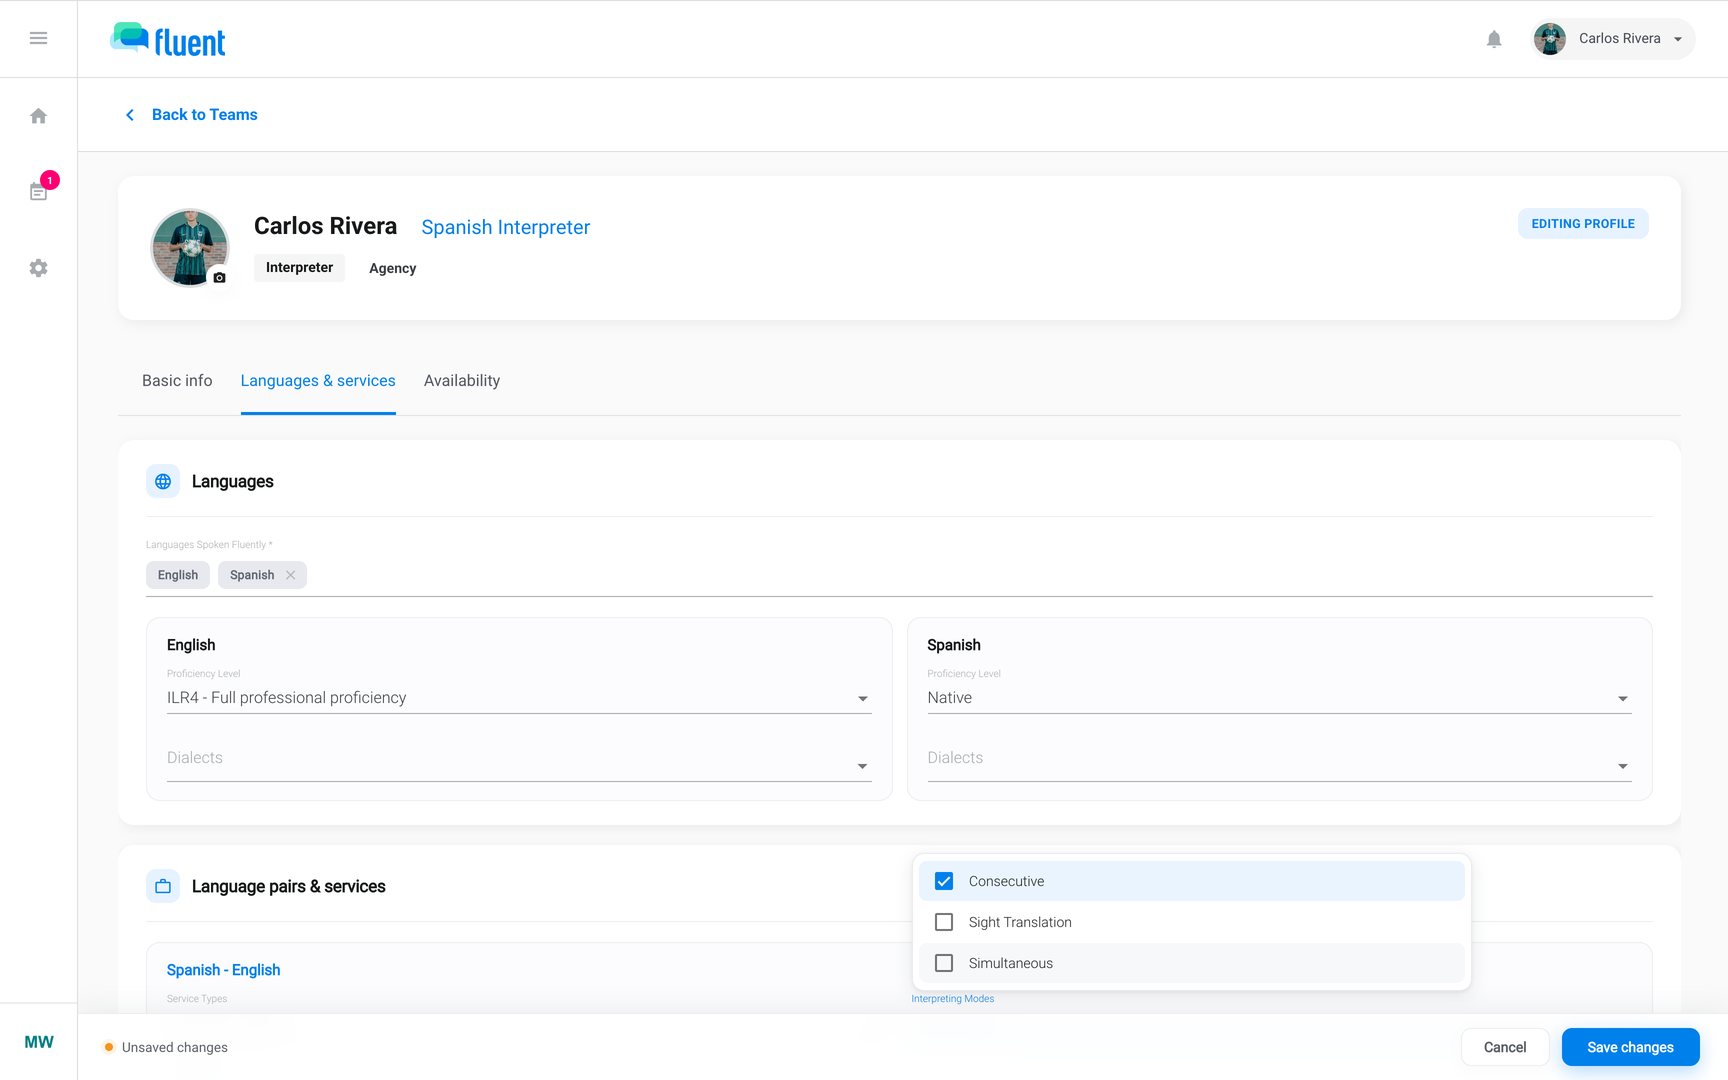Click the camera icon on profile photo
This screenshot has width=1728, height=1080.
click(x=220, y=277)
